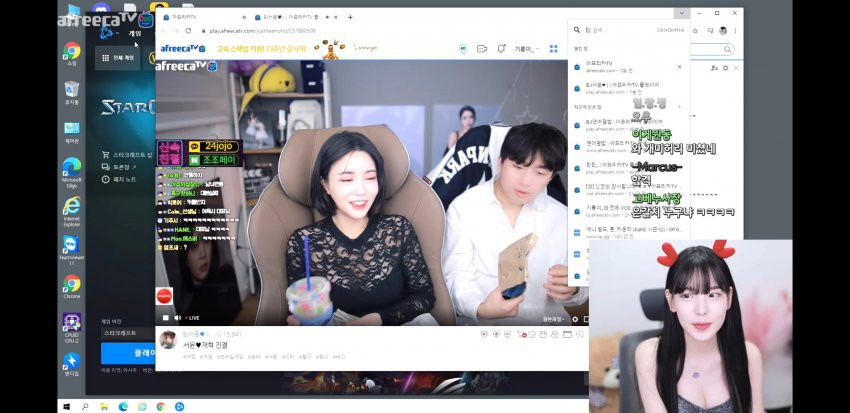The height and width of the screenshot is (413, 850).
Task: Select the BJ서윤 player entry in tab search list
Action: (629, 88)
